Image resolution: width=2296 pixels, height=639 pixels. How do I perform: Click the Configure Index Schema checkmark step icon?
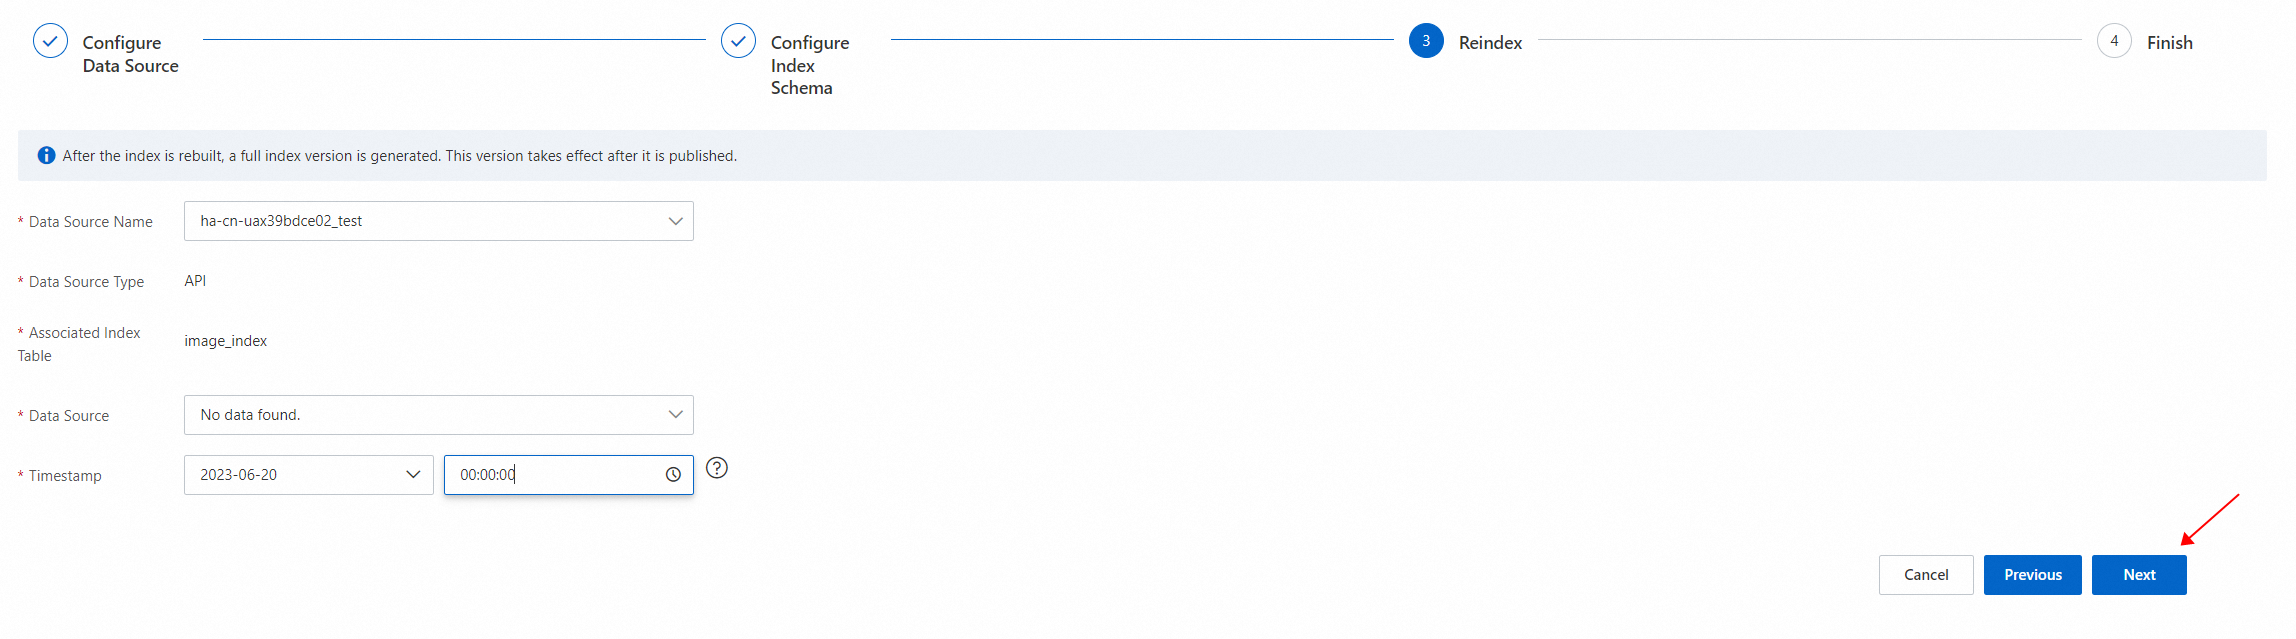(x=738, y=42)
